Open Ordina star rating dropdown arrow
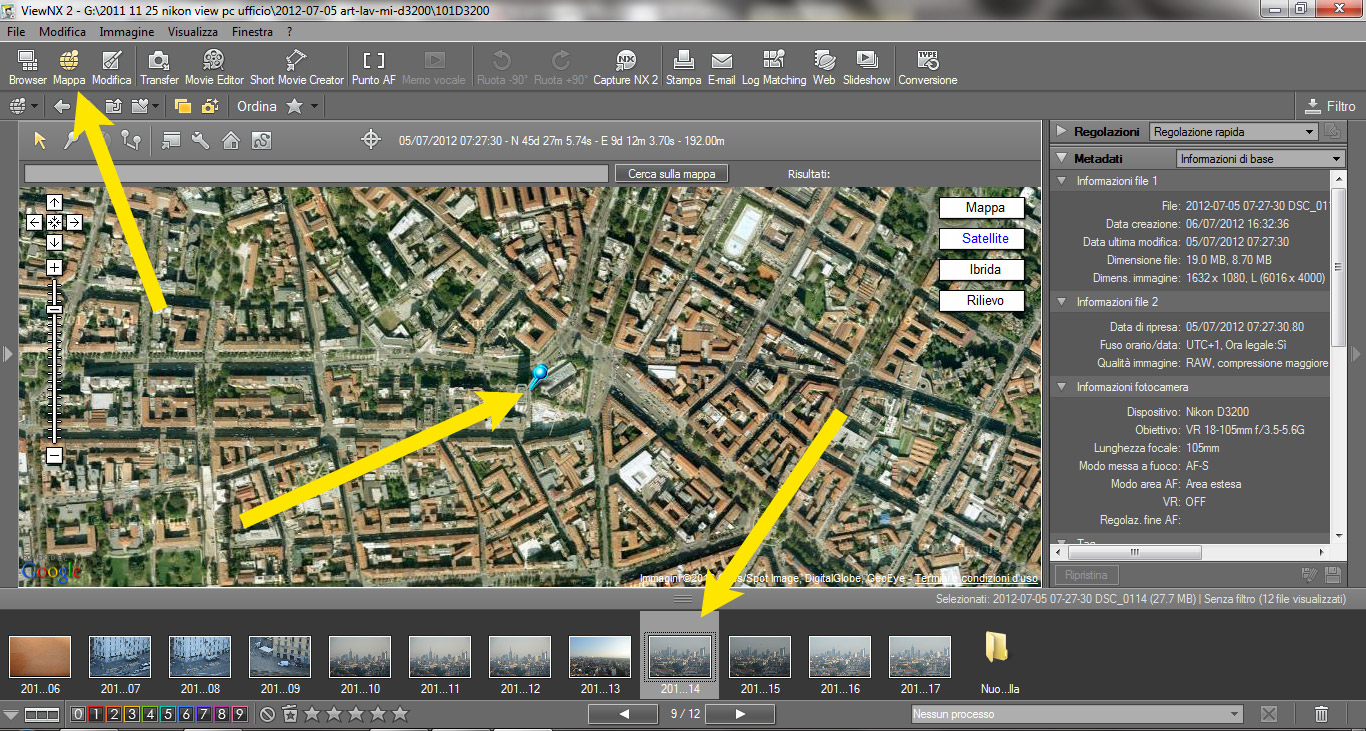 (x=314, y=106)
